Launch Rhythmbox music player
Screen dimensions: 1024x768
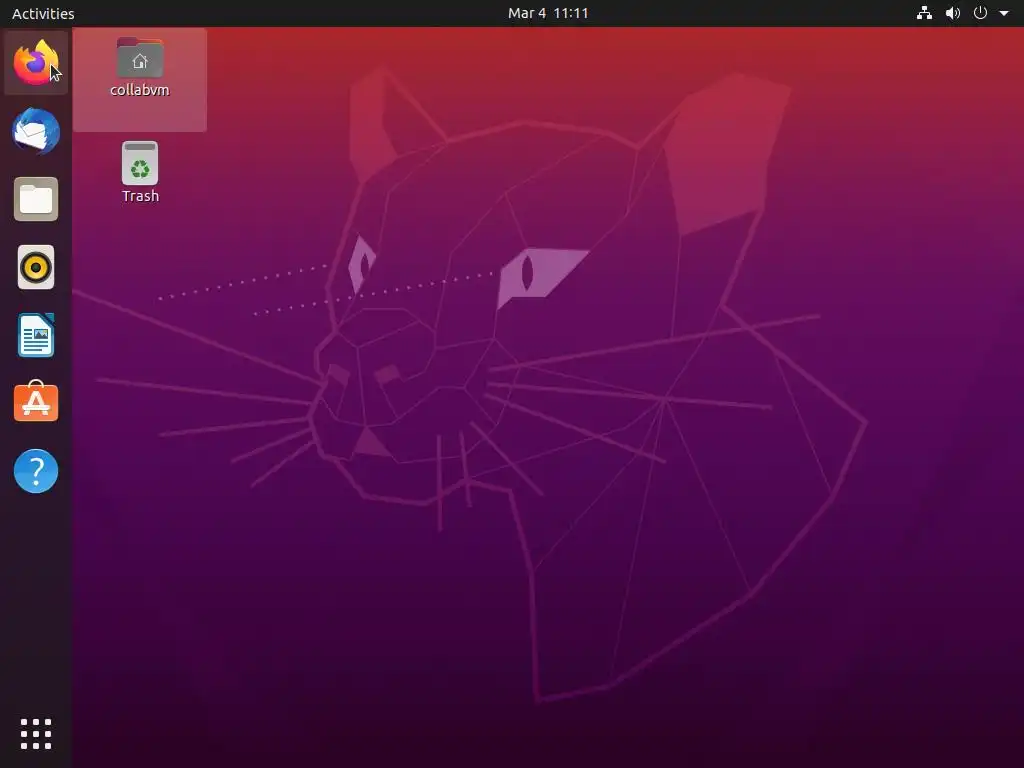[x=36, y=267]
